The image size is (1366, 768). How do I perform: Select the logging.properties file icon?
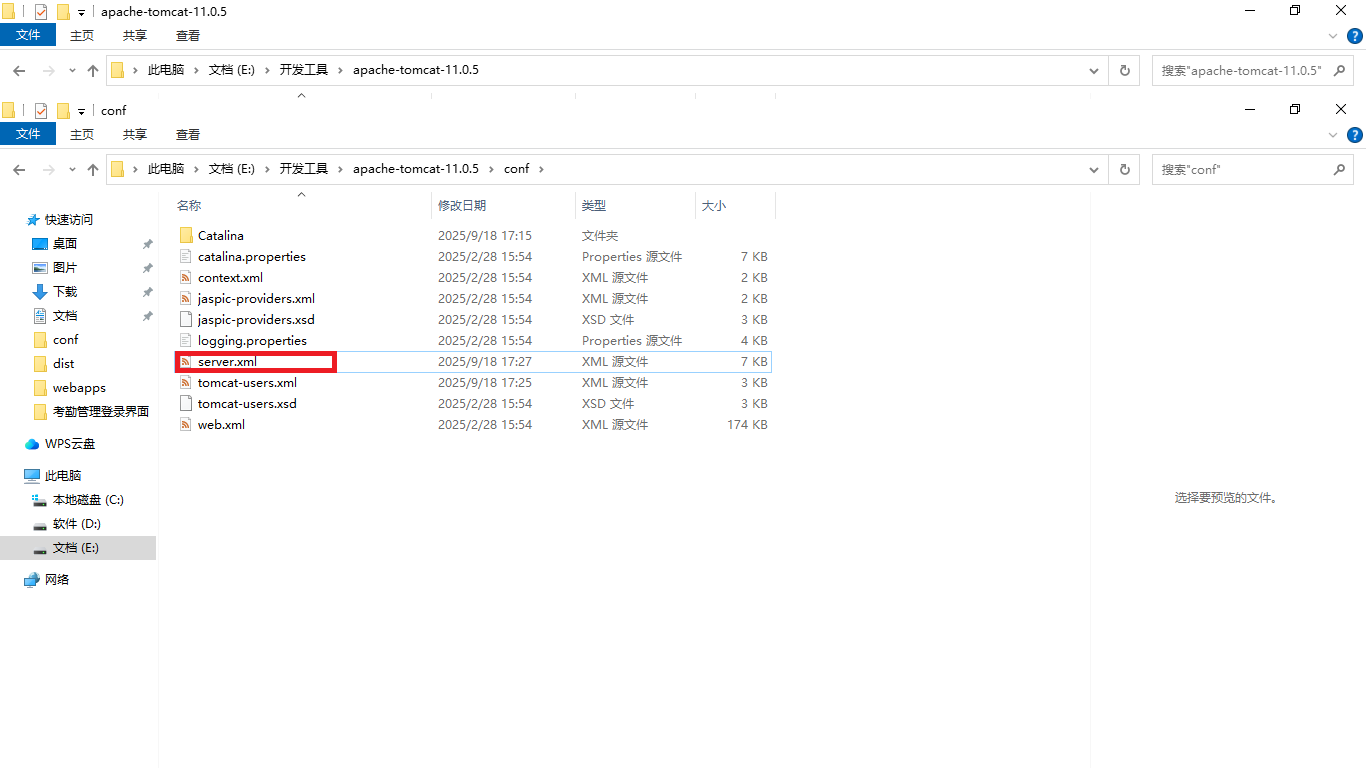pyautogui.click(x=186, y=341)
